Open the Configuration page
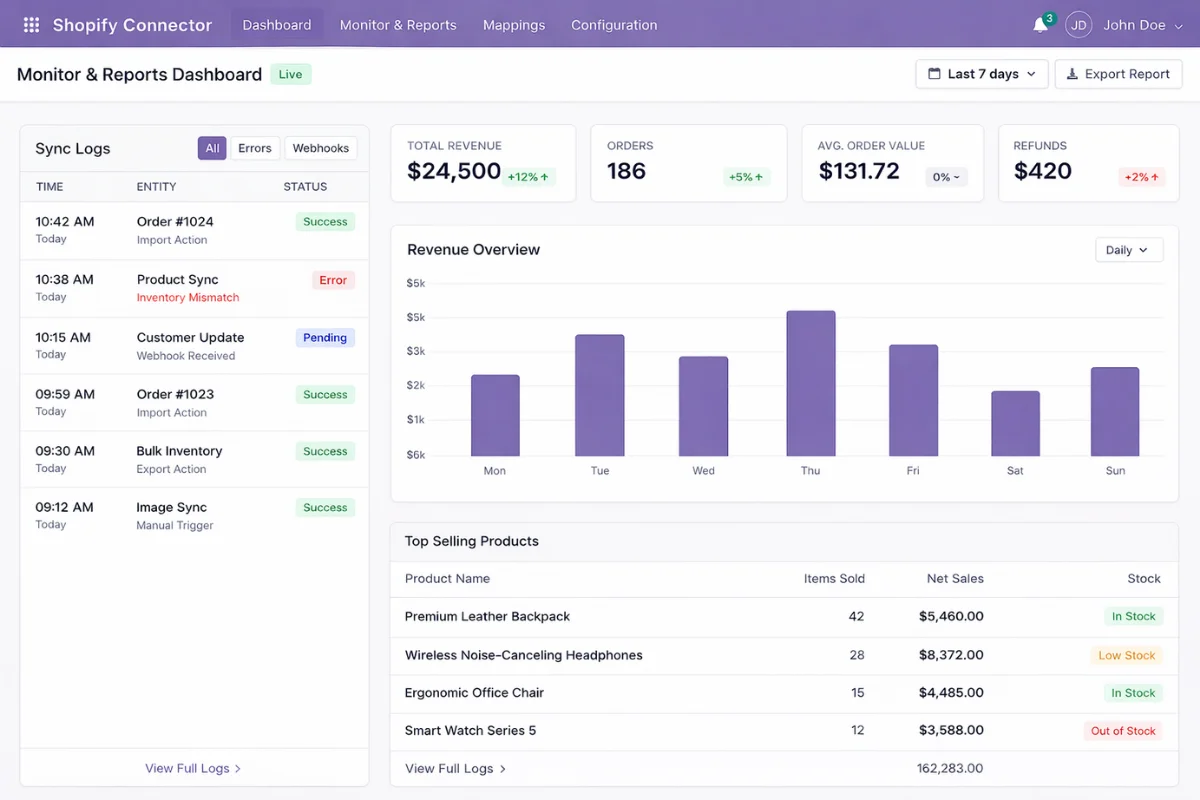The width and height of the screenshot is (1200, 800). [x=614, y=24]
